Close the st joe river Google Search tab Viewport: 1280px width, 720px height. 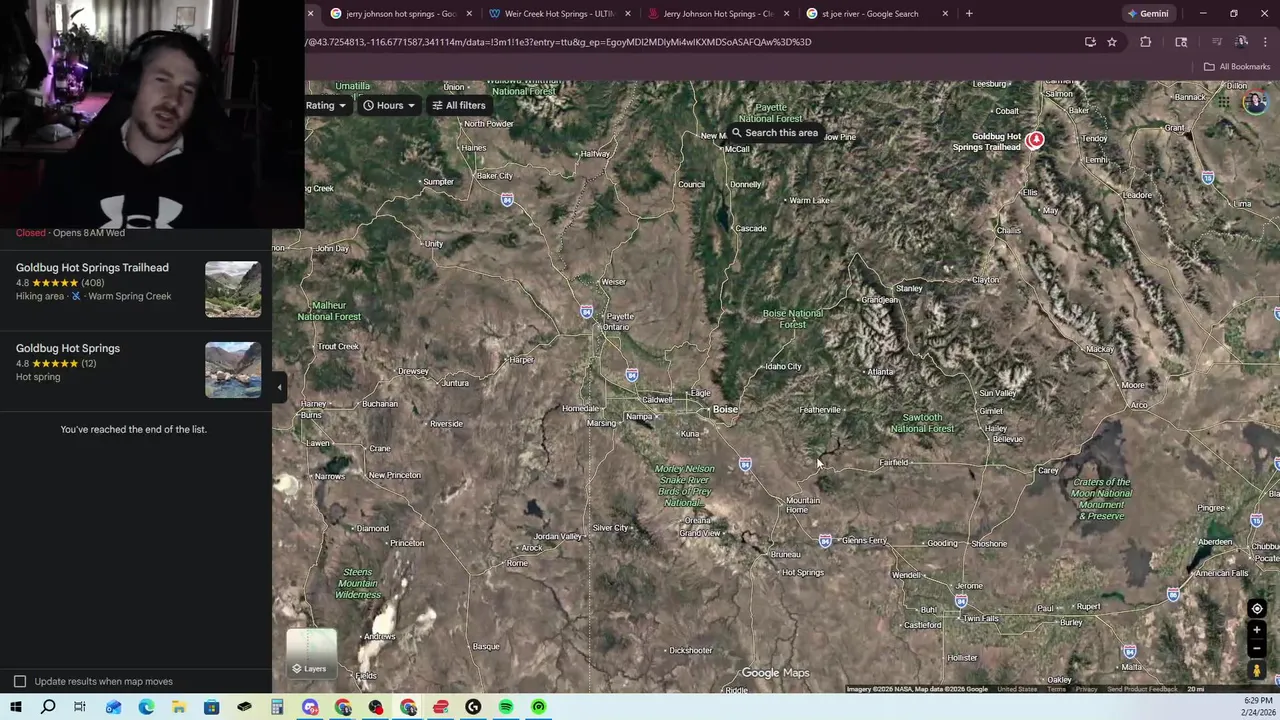[x=945, y=14]
